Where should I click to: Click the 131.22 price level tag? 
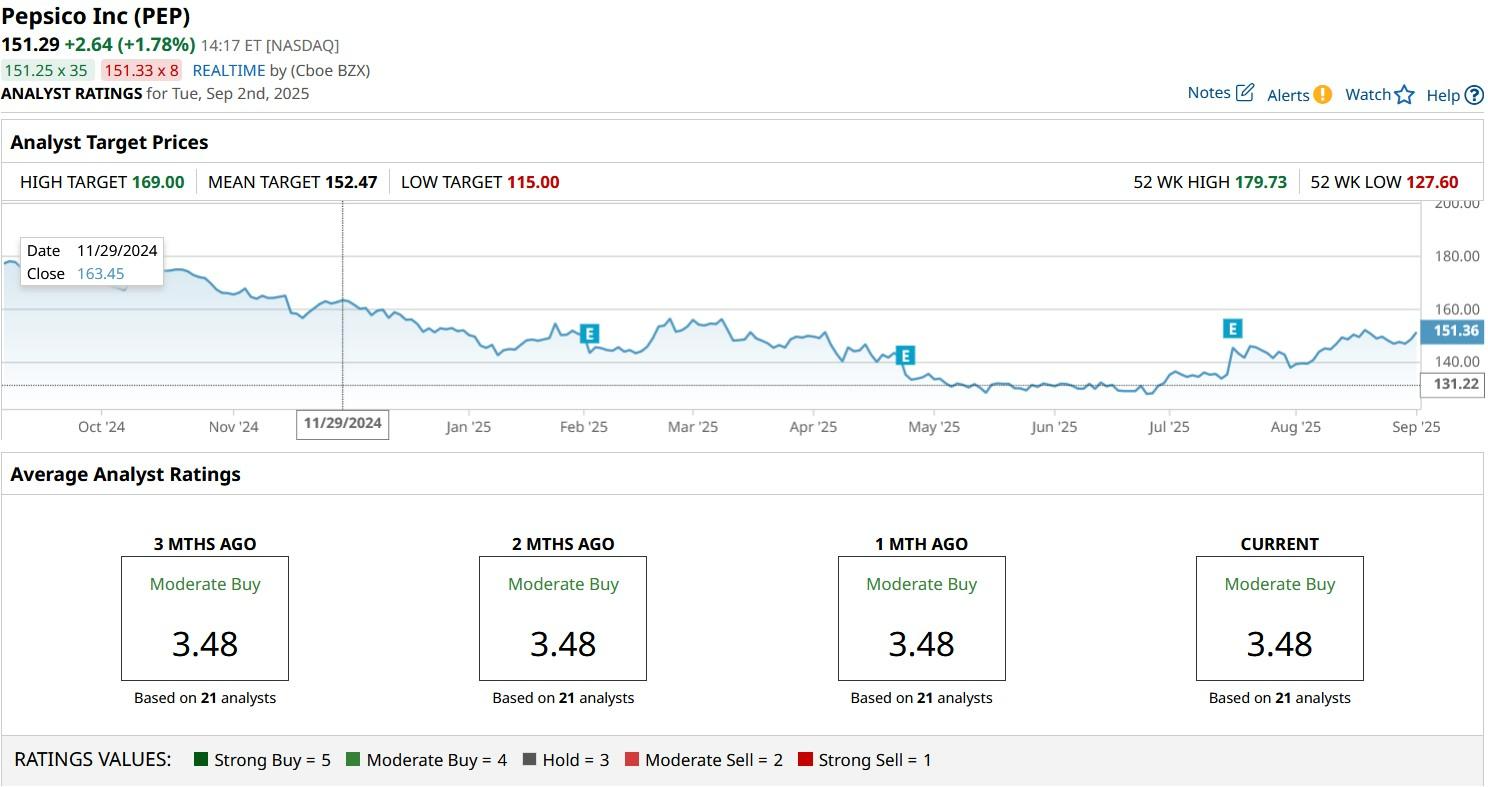[1453, 384]
